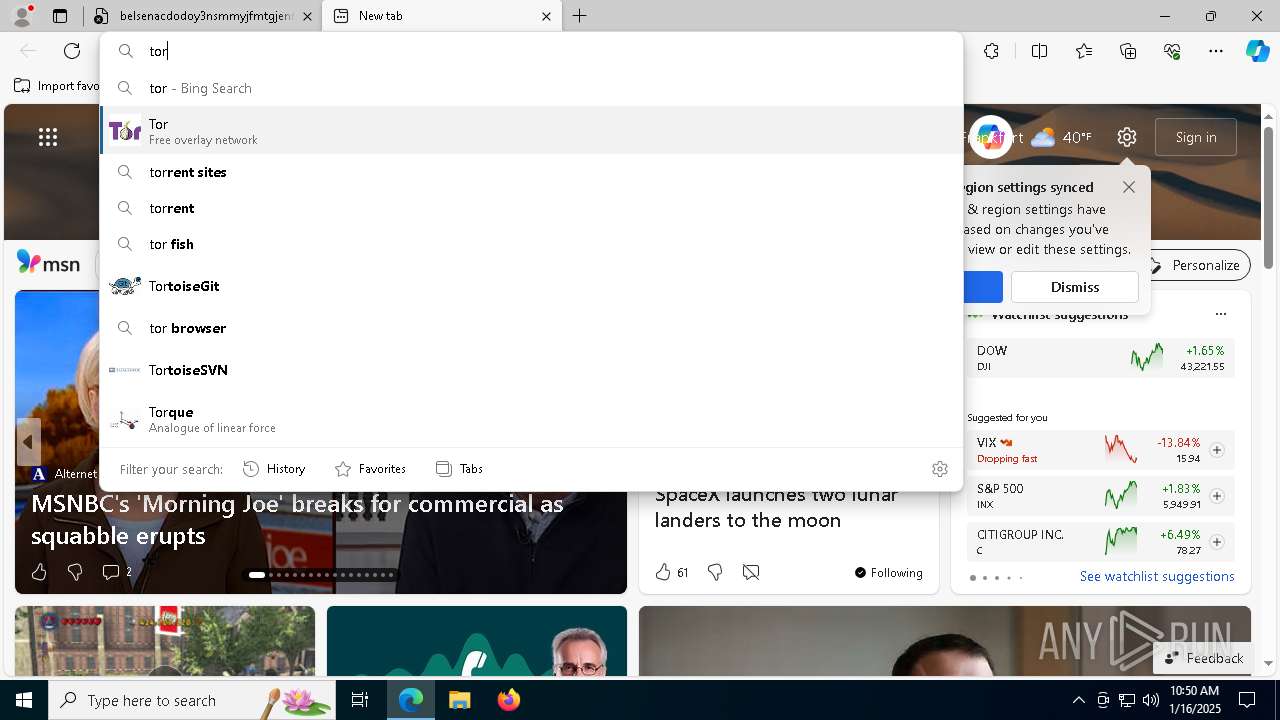Filter search by Favorites
1280x720 pixels.
click(x=370, y=469)
